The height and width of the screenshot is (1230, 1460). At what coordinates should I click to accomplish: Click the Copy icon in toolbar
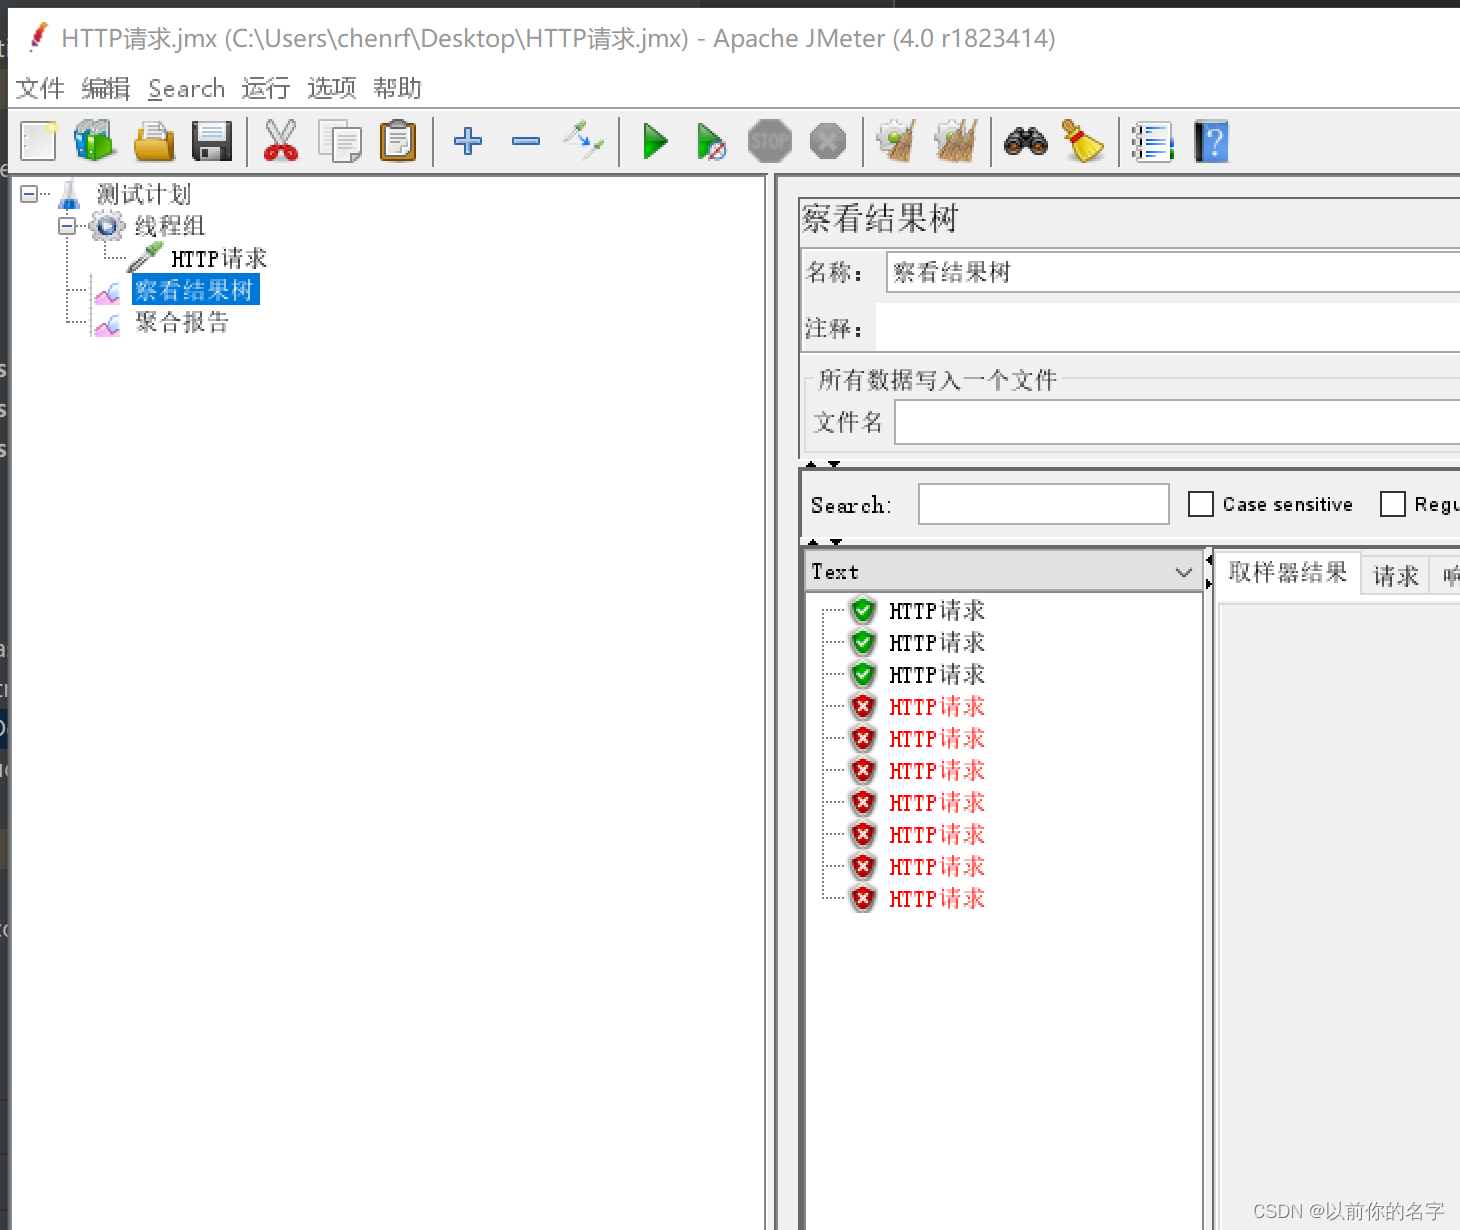coord(340,141)
